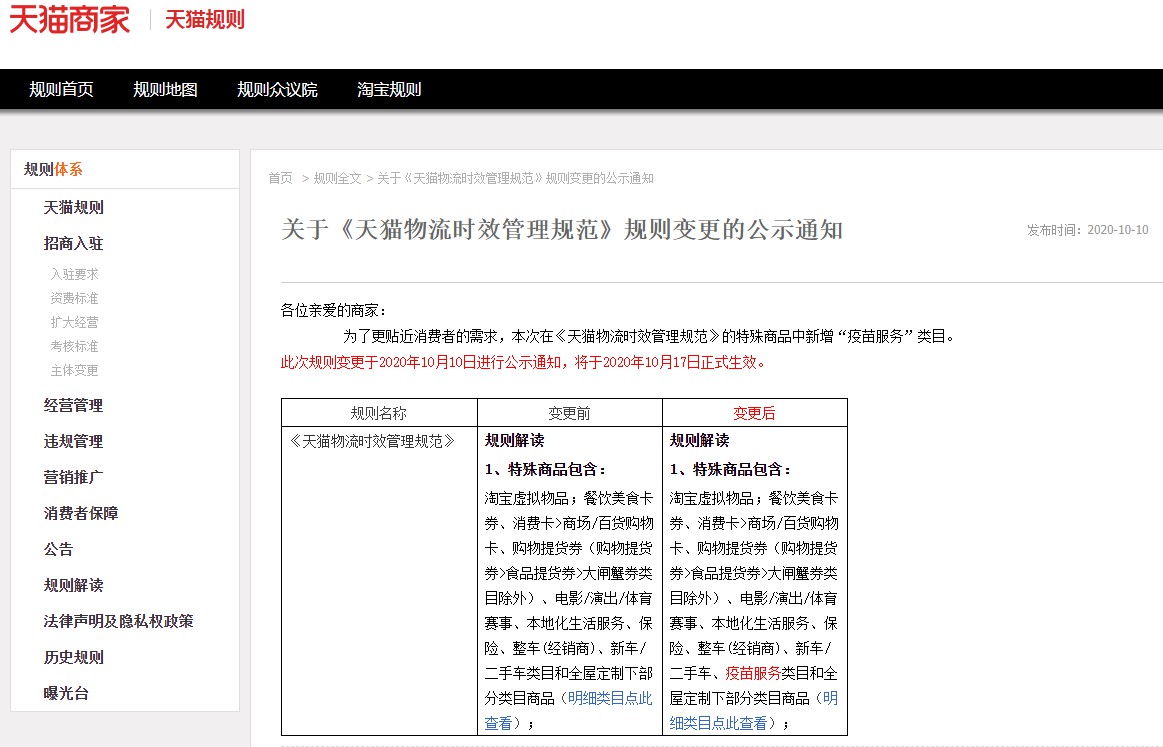Viewport: 1163px width, 747px height.
Task: Expand 经营管理 sidebar category
Action: click(x=73, y=406)
